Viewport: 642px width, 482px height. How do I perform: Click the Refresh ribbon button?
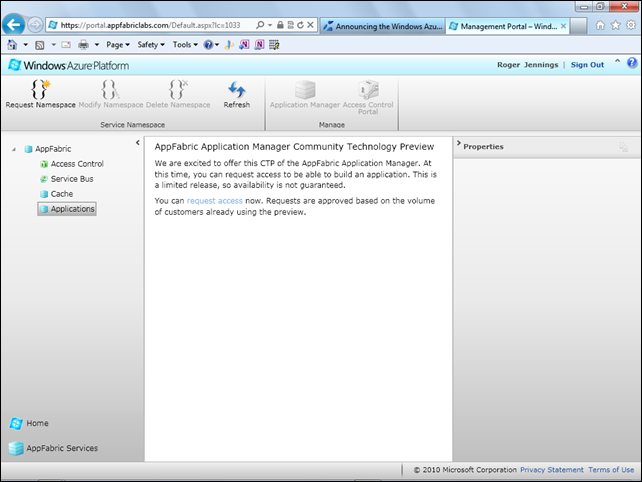pos(237,94)
